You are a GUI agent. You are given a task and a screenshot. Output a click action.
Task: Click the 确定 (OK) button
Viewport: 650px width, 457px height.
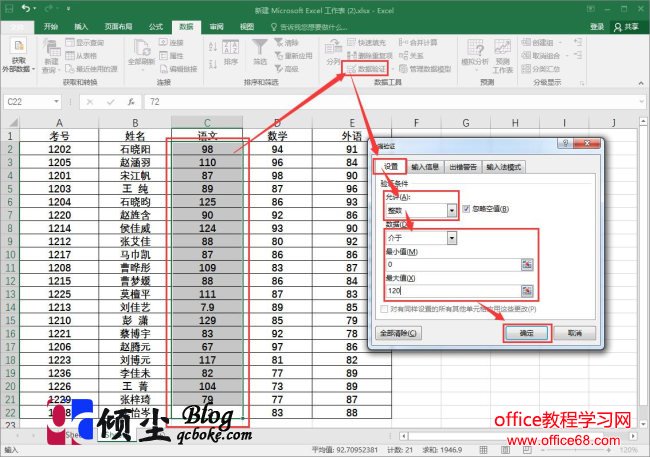click(526, 333)
